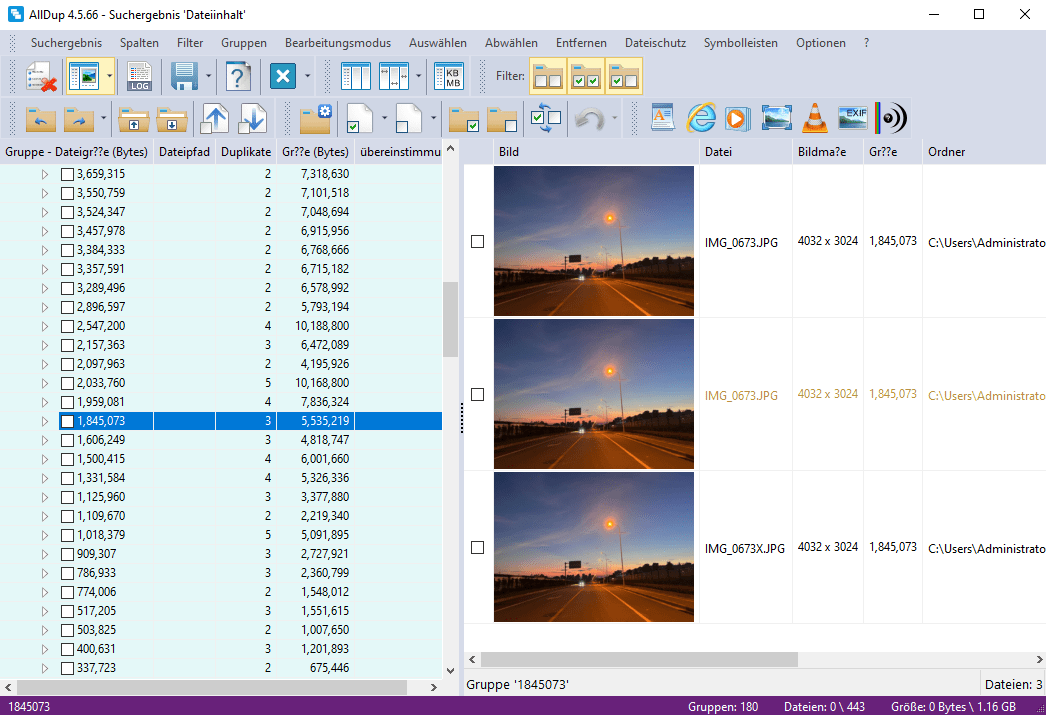Sort by the Duplikate column header

click(245, 152)
